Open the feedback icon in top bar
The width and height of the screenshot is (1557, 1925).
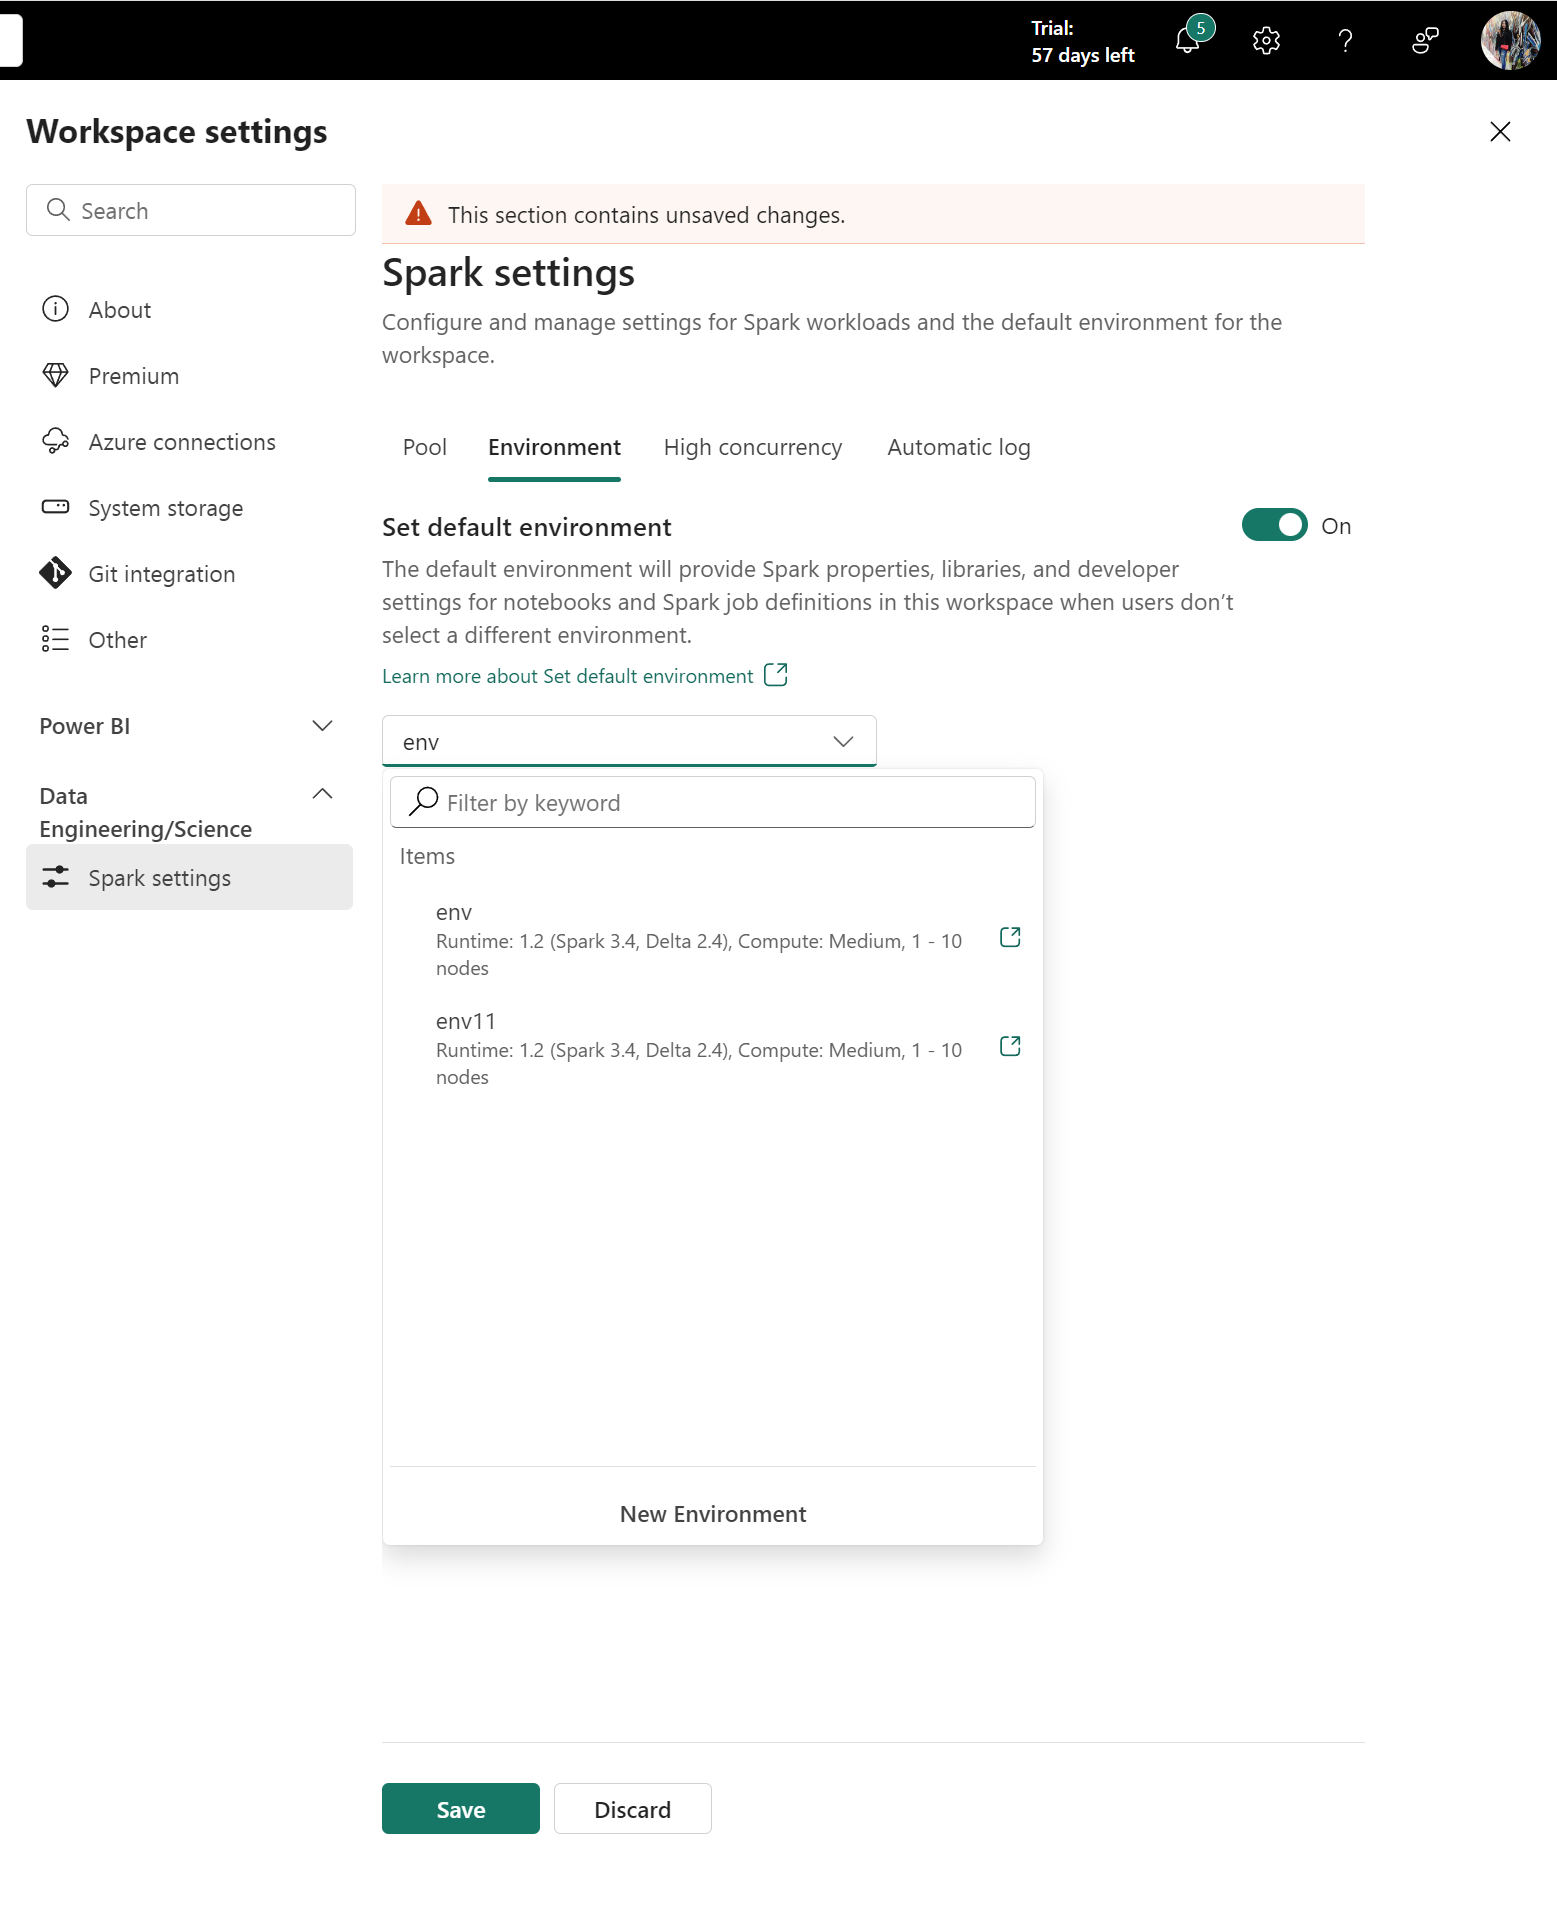coord(1425,41)
